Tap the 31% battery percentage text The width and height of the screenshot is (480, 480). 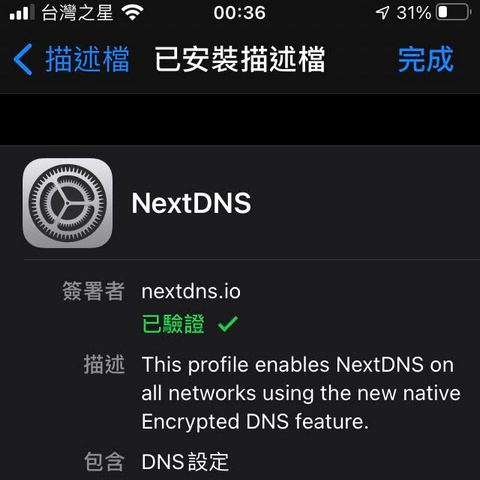pos(414,13)
